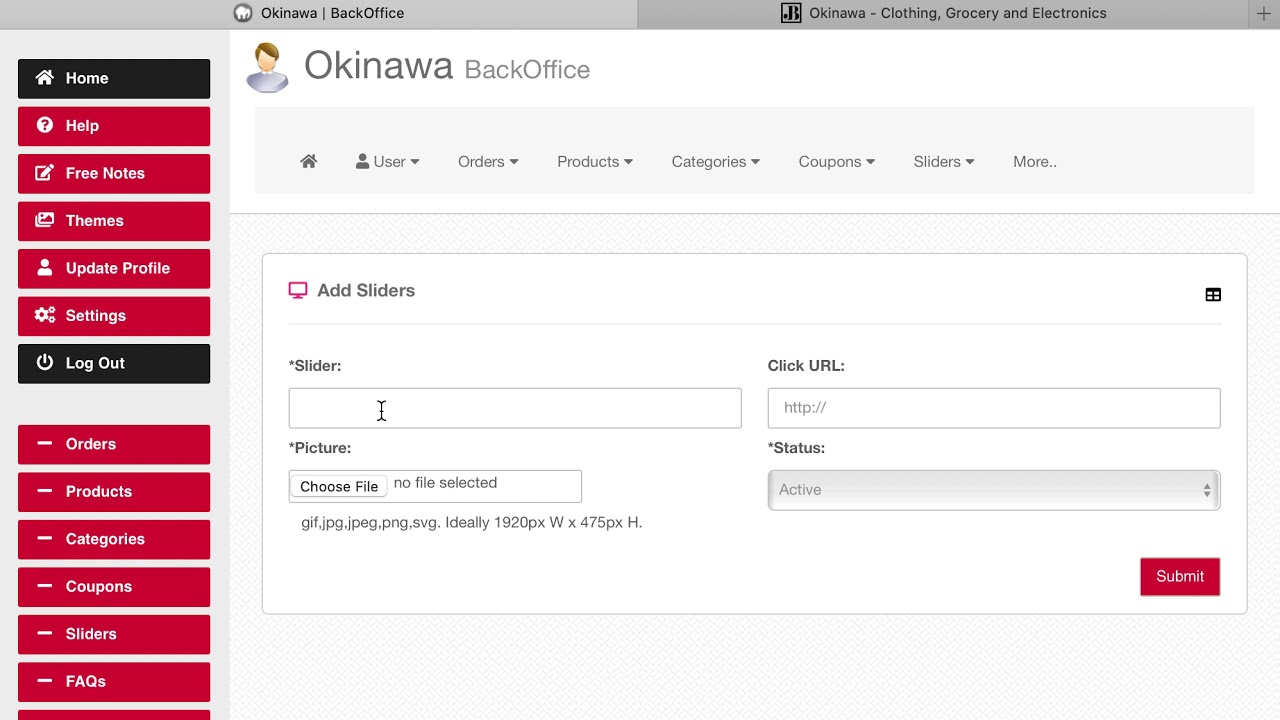Expand the Orders section in the sidebar
The width and height of the screenshot is (1280, 720).
pos(114,444)
